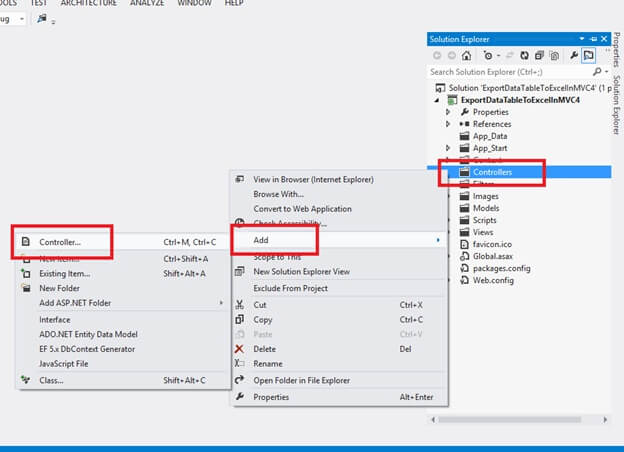Click the magnifier search icon in Solution Explorer
The height and width of the screenshot is (452, 624).
pyautogui.click(x=597, y=72)
